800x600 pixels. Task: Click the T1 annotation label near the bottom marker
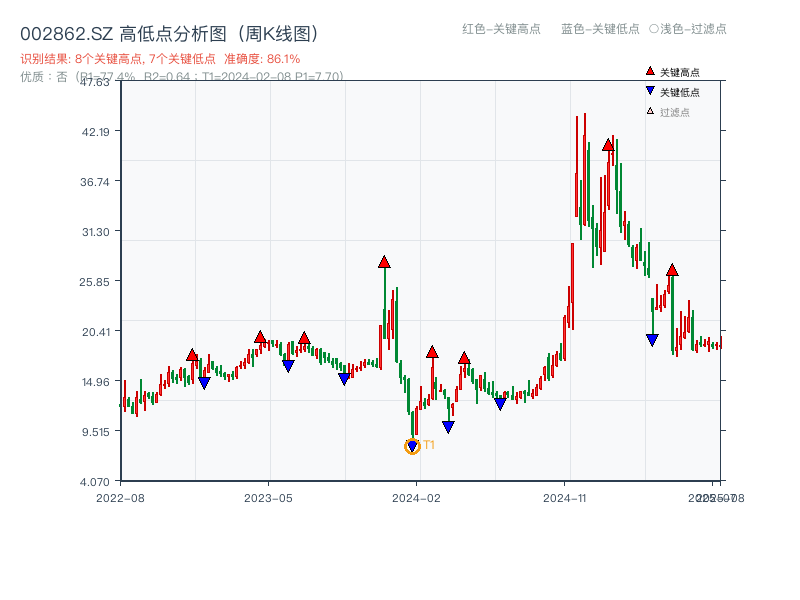[428, 443]
